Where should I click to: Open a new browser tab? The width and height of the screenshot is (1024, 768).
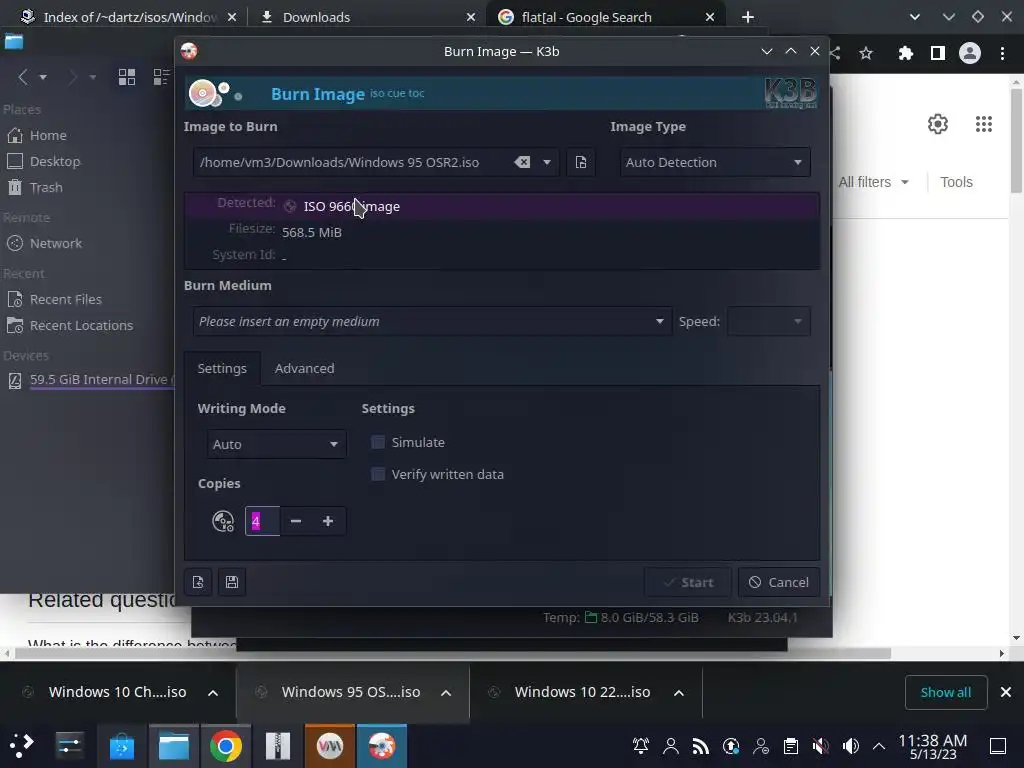point(748,17)
